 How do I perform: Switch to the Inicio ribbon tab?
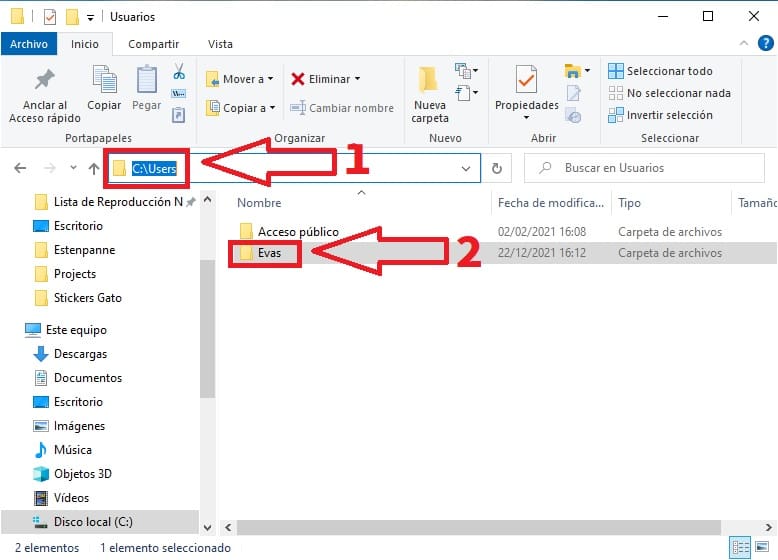[x=85, y=44]
